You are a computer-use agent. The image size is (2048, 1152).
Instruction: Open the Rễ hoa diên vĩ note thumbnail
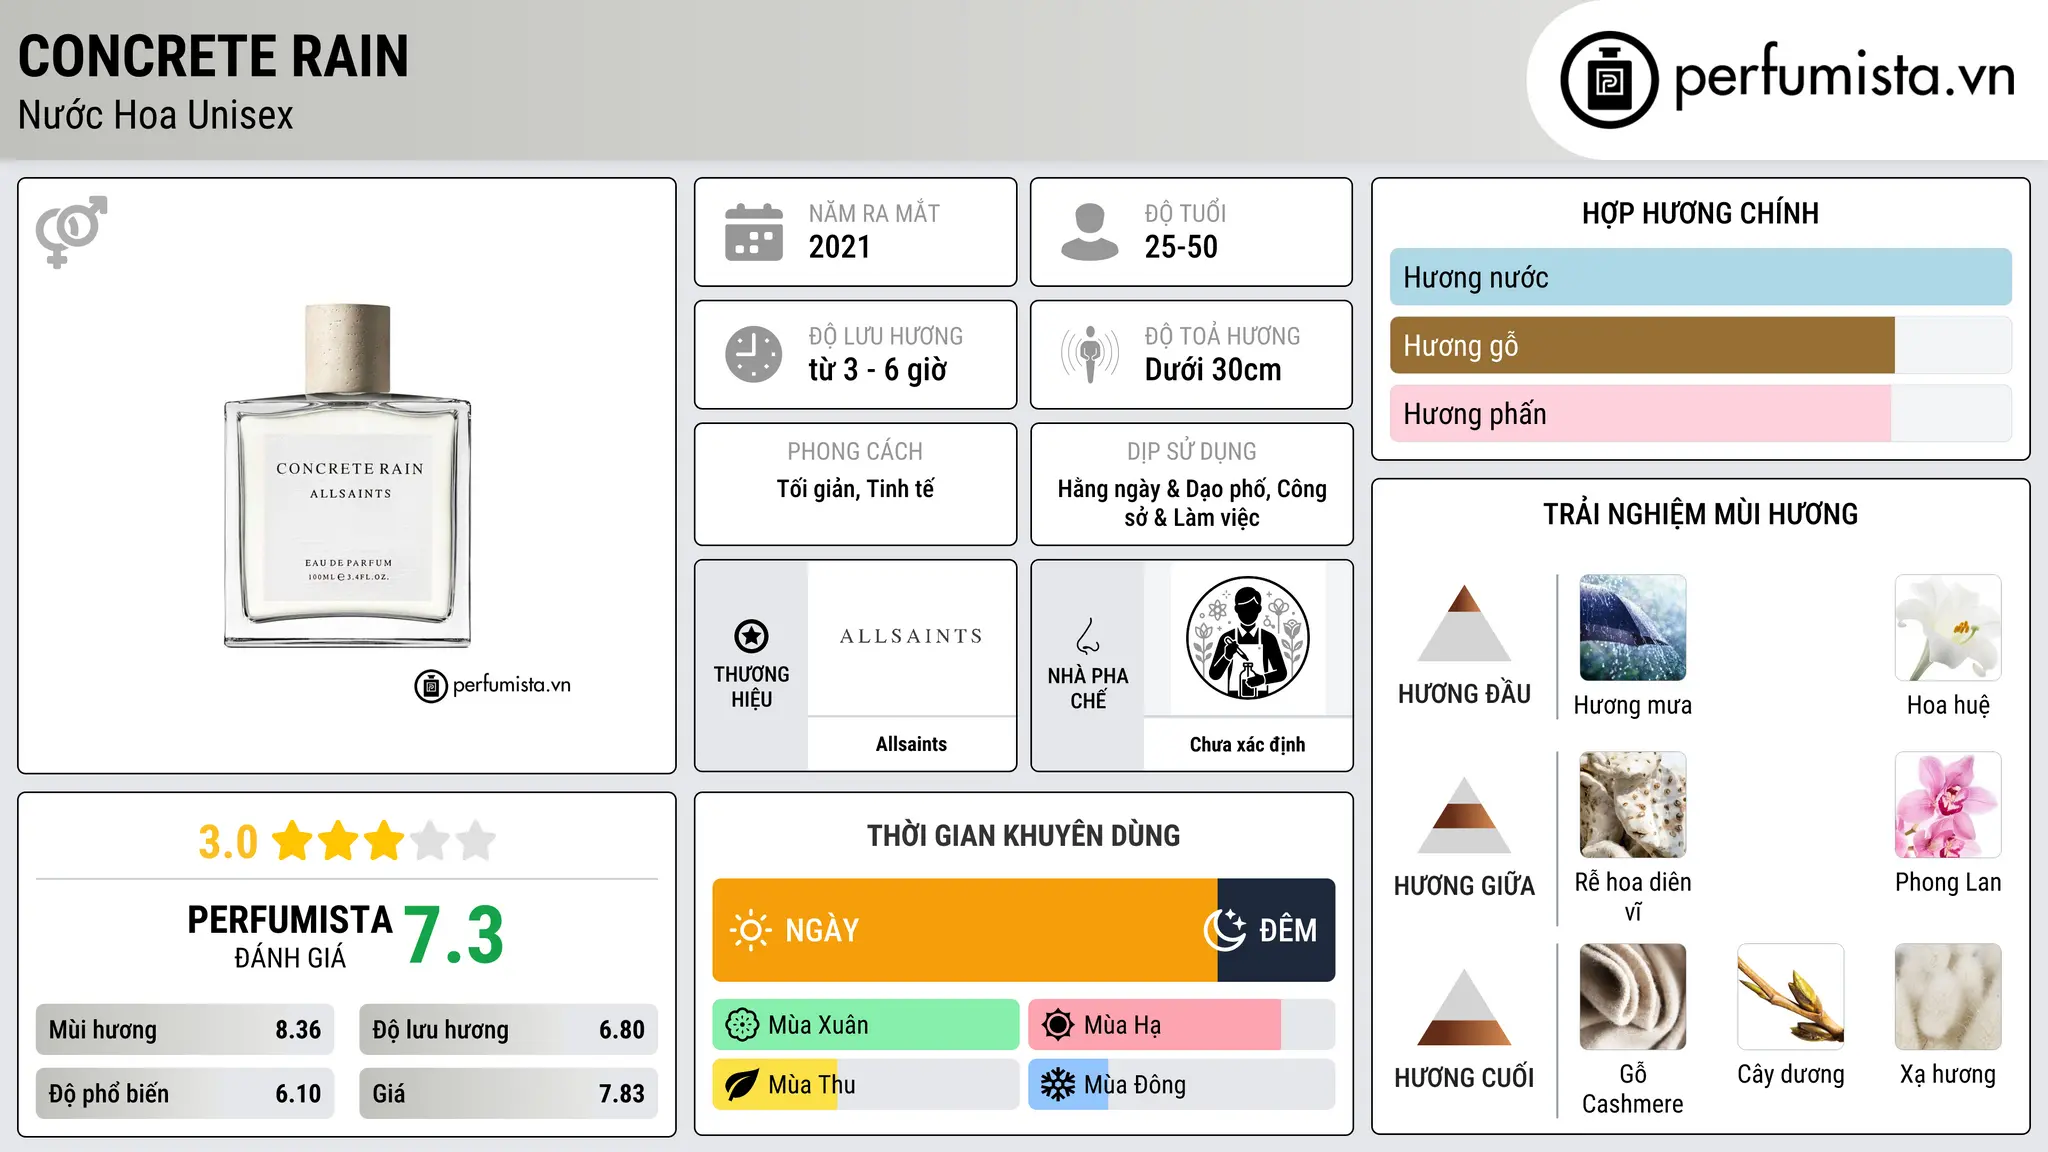click(1633, 805)
